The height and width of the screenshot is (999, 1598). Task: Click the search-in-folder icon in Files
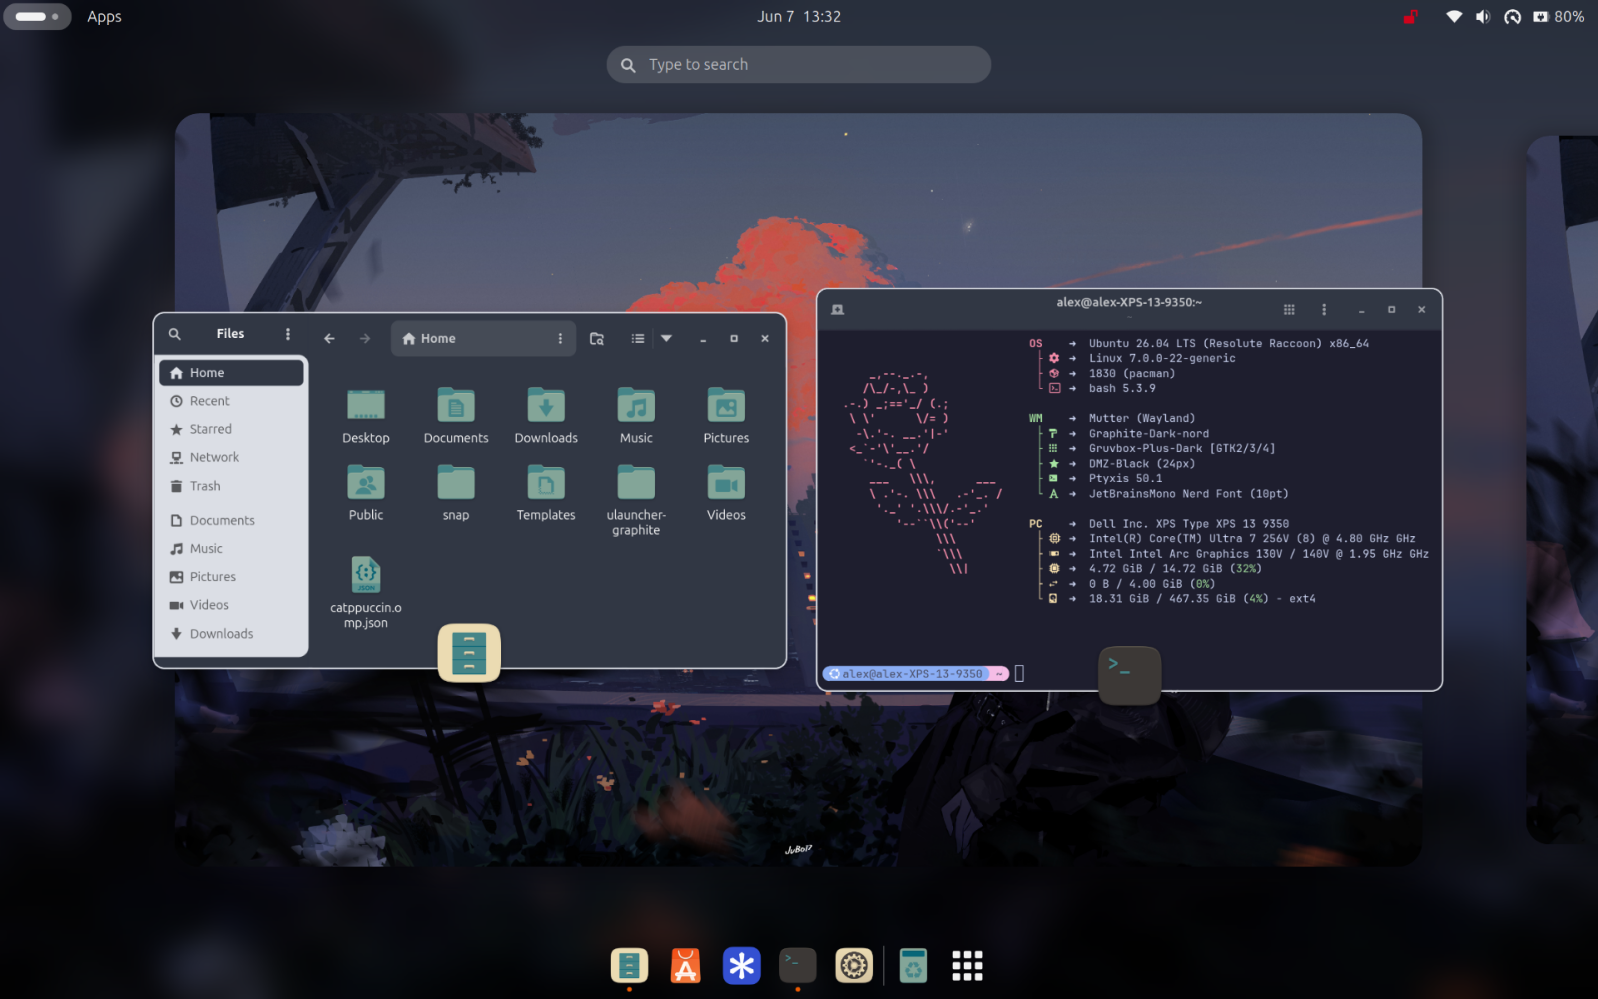pyautogui.click(x=597, y=339)
